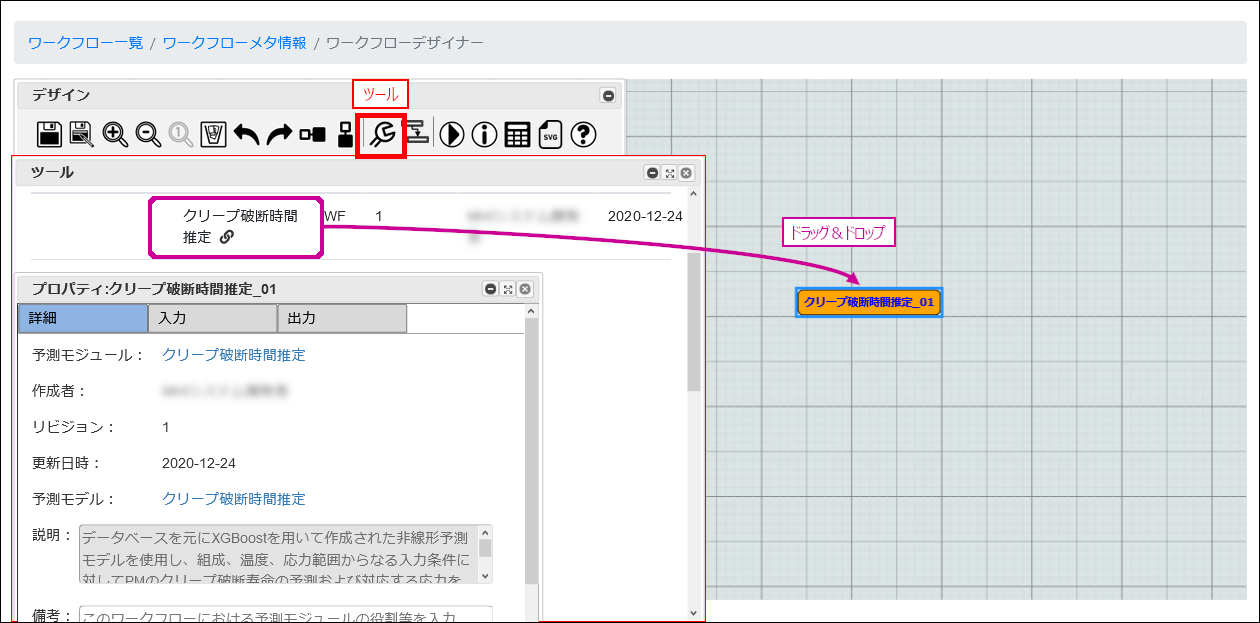Click the 備考 text input field

click(x=285, y=615)
